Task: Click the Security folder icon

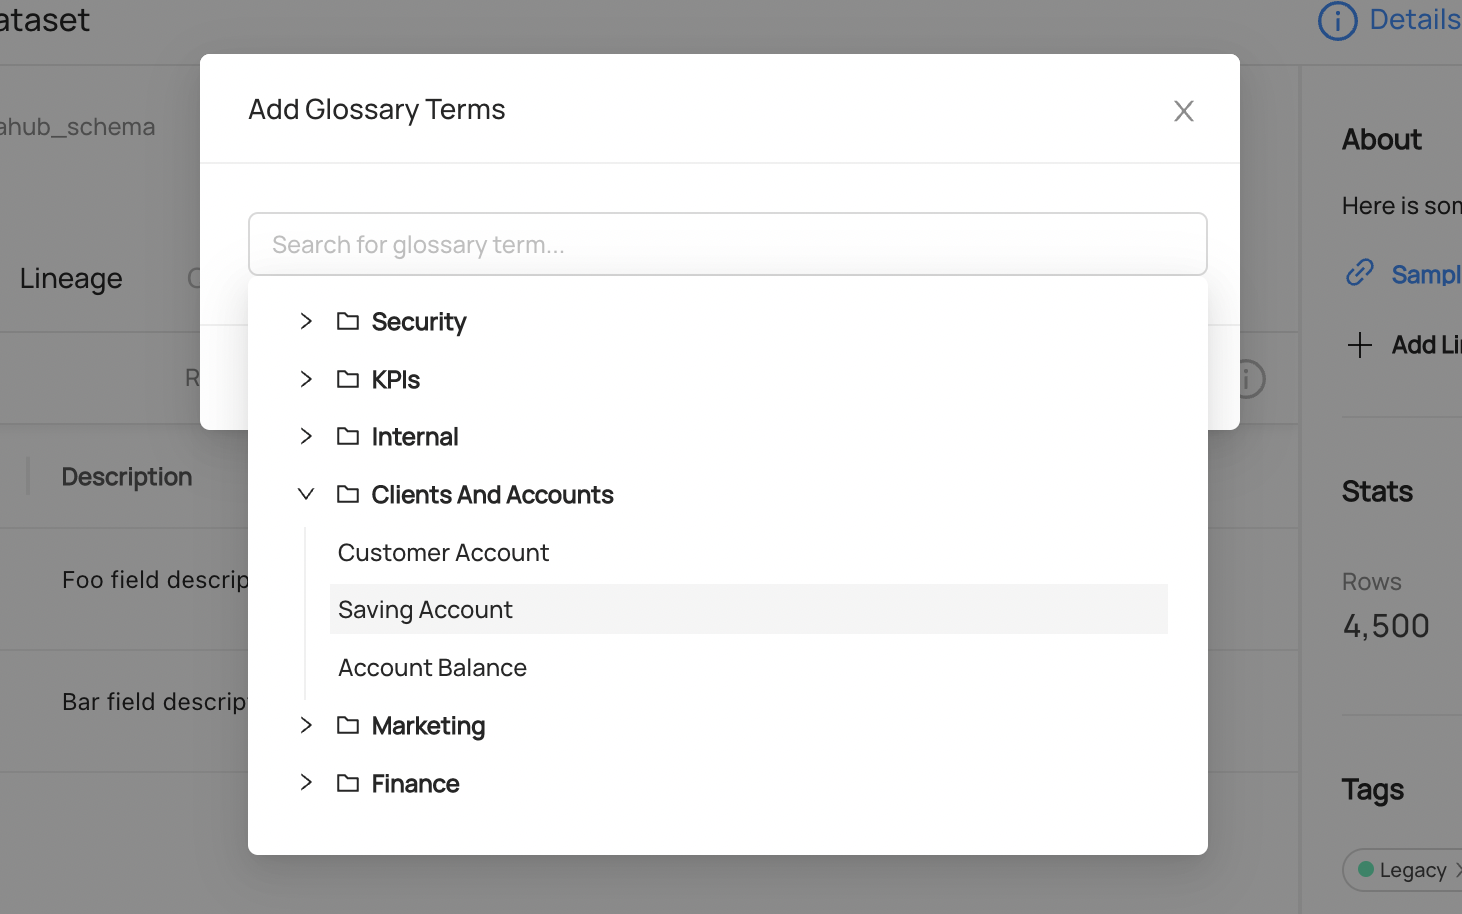Action: (348, 321)
